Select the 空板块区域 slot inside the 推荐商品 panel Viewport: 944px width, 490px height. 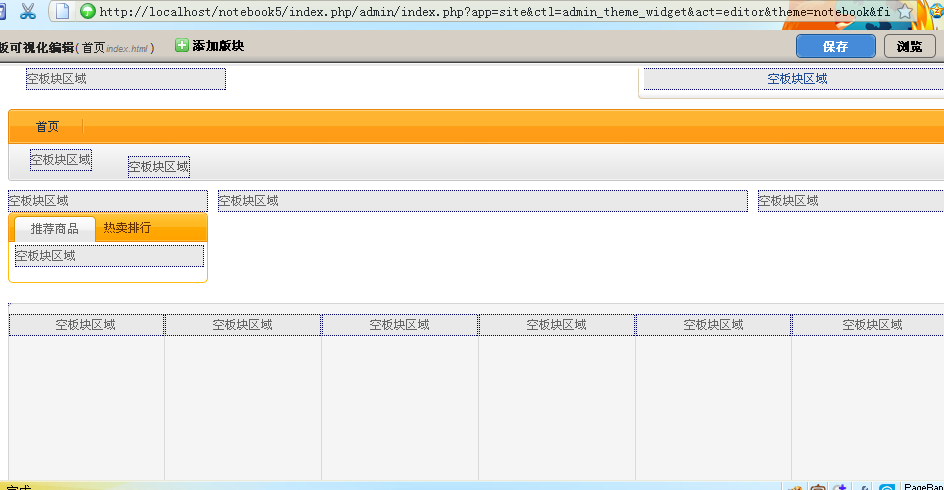[x=108, y=256]
